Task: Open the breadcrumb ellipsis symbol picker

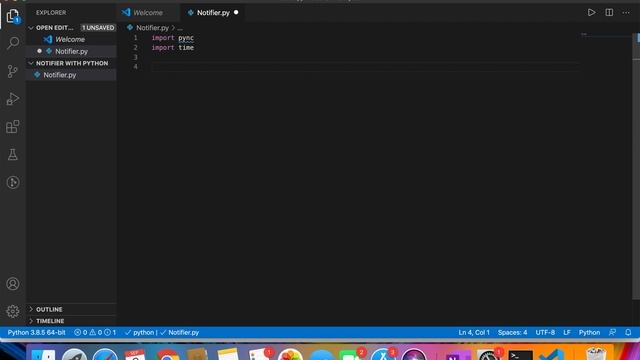Action: coord(180,28)
